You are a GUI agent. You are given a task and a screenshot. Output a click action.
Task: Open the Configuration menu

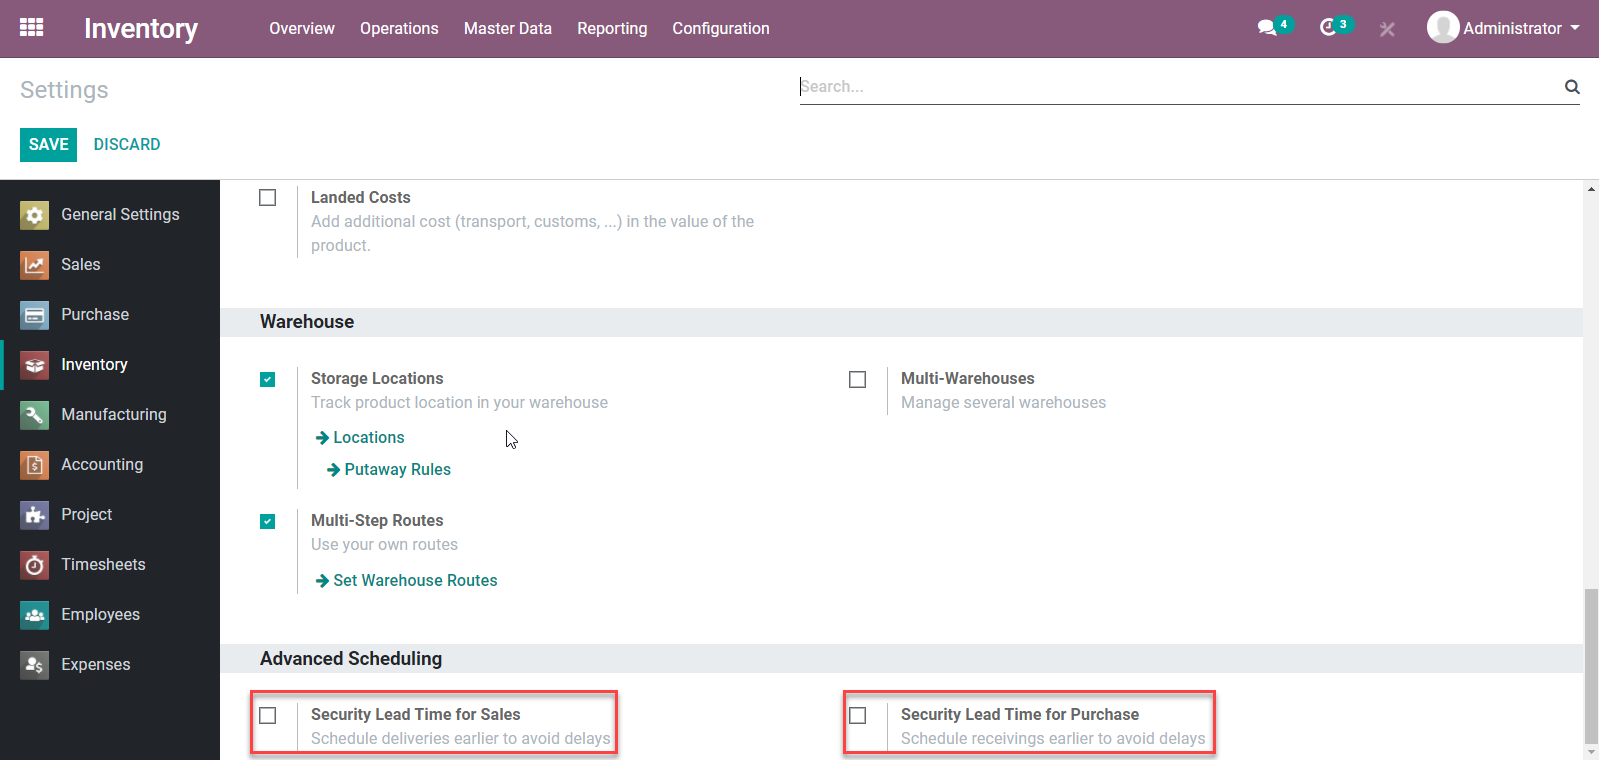[x=720, y=28]
